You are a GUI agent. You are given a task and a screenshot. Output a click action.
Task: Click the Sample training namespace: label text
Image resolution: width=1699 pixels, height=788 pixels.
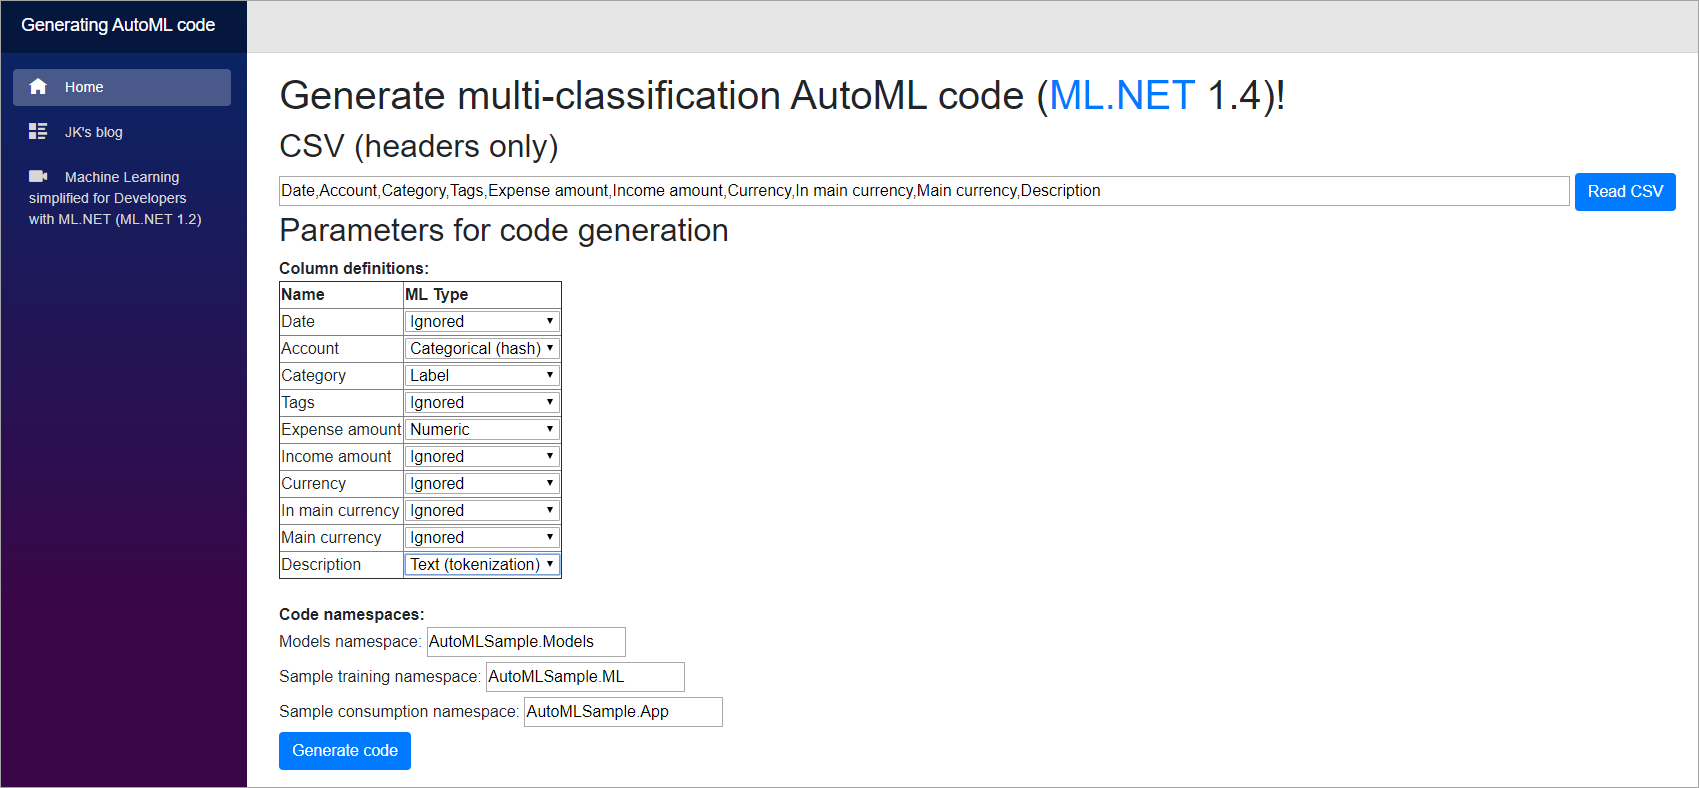pyautogui.click(x=380, y=677)
